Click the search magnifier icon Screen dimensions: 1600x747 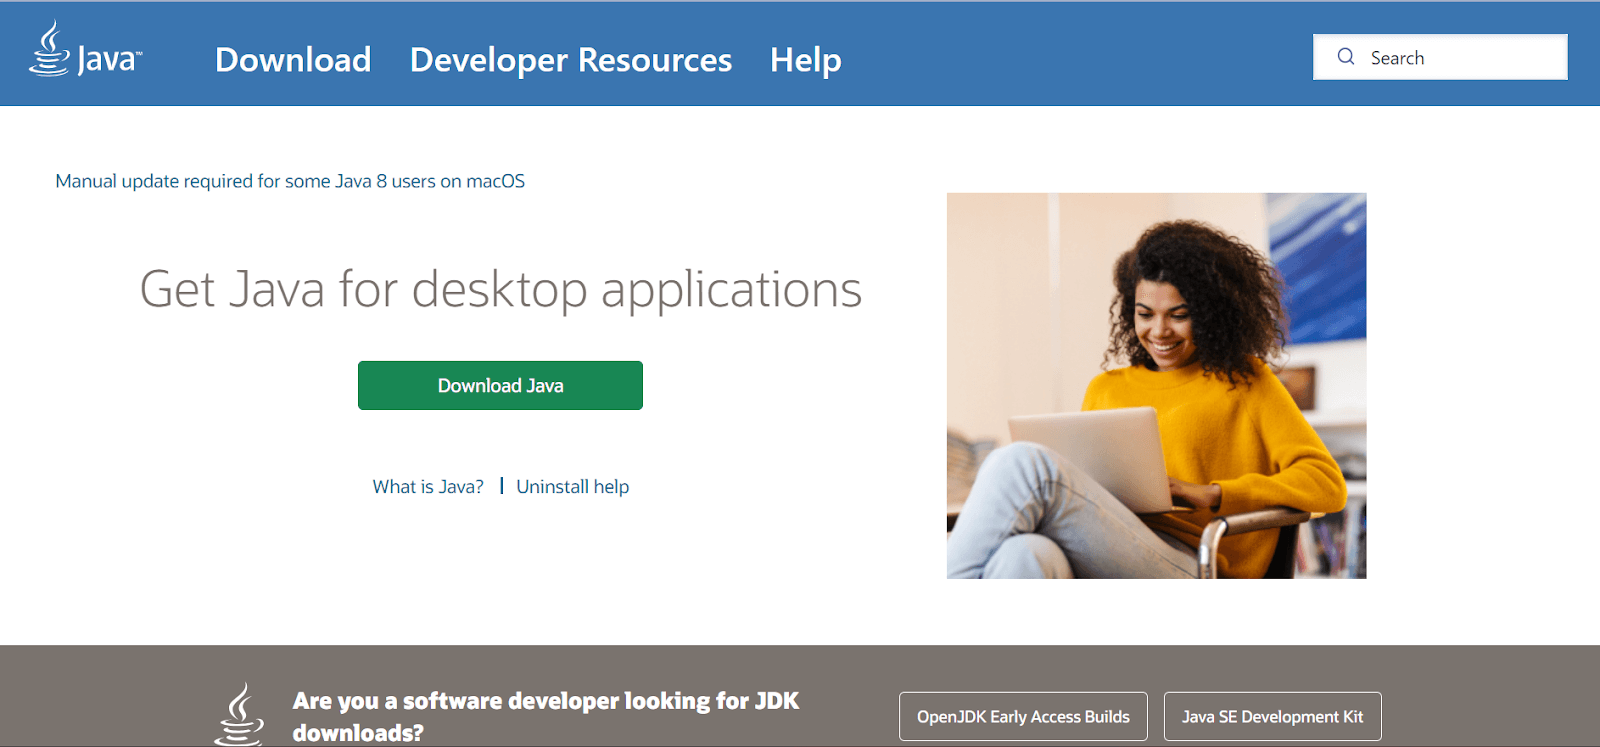[x=1346, y=57]
